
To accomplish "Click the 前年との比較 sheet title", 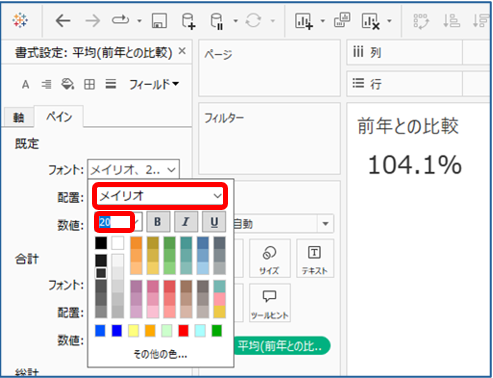I will coord(408,126).
